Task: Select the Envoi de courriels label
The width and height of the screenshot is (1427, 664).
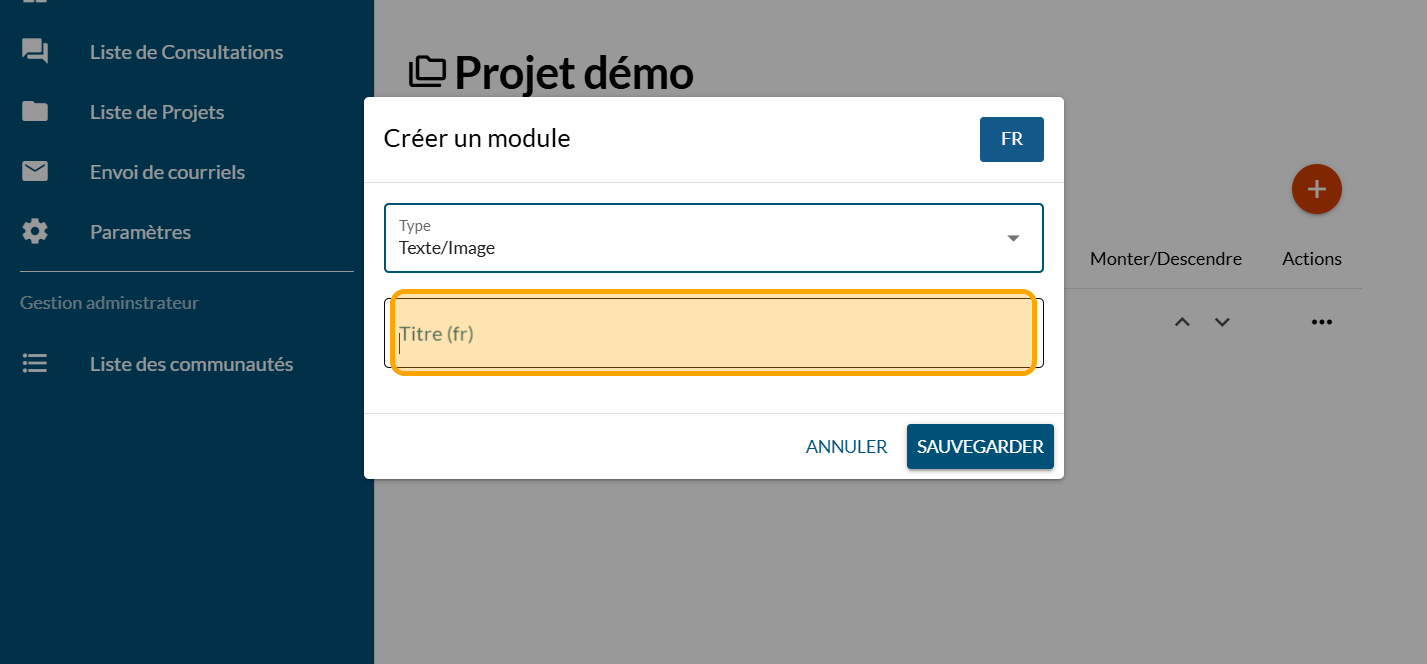Action: click(x=167, y=172)
